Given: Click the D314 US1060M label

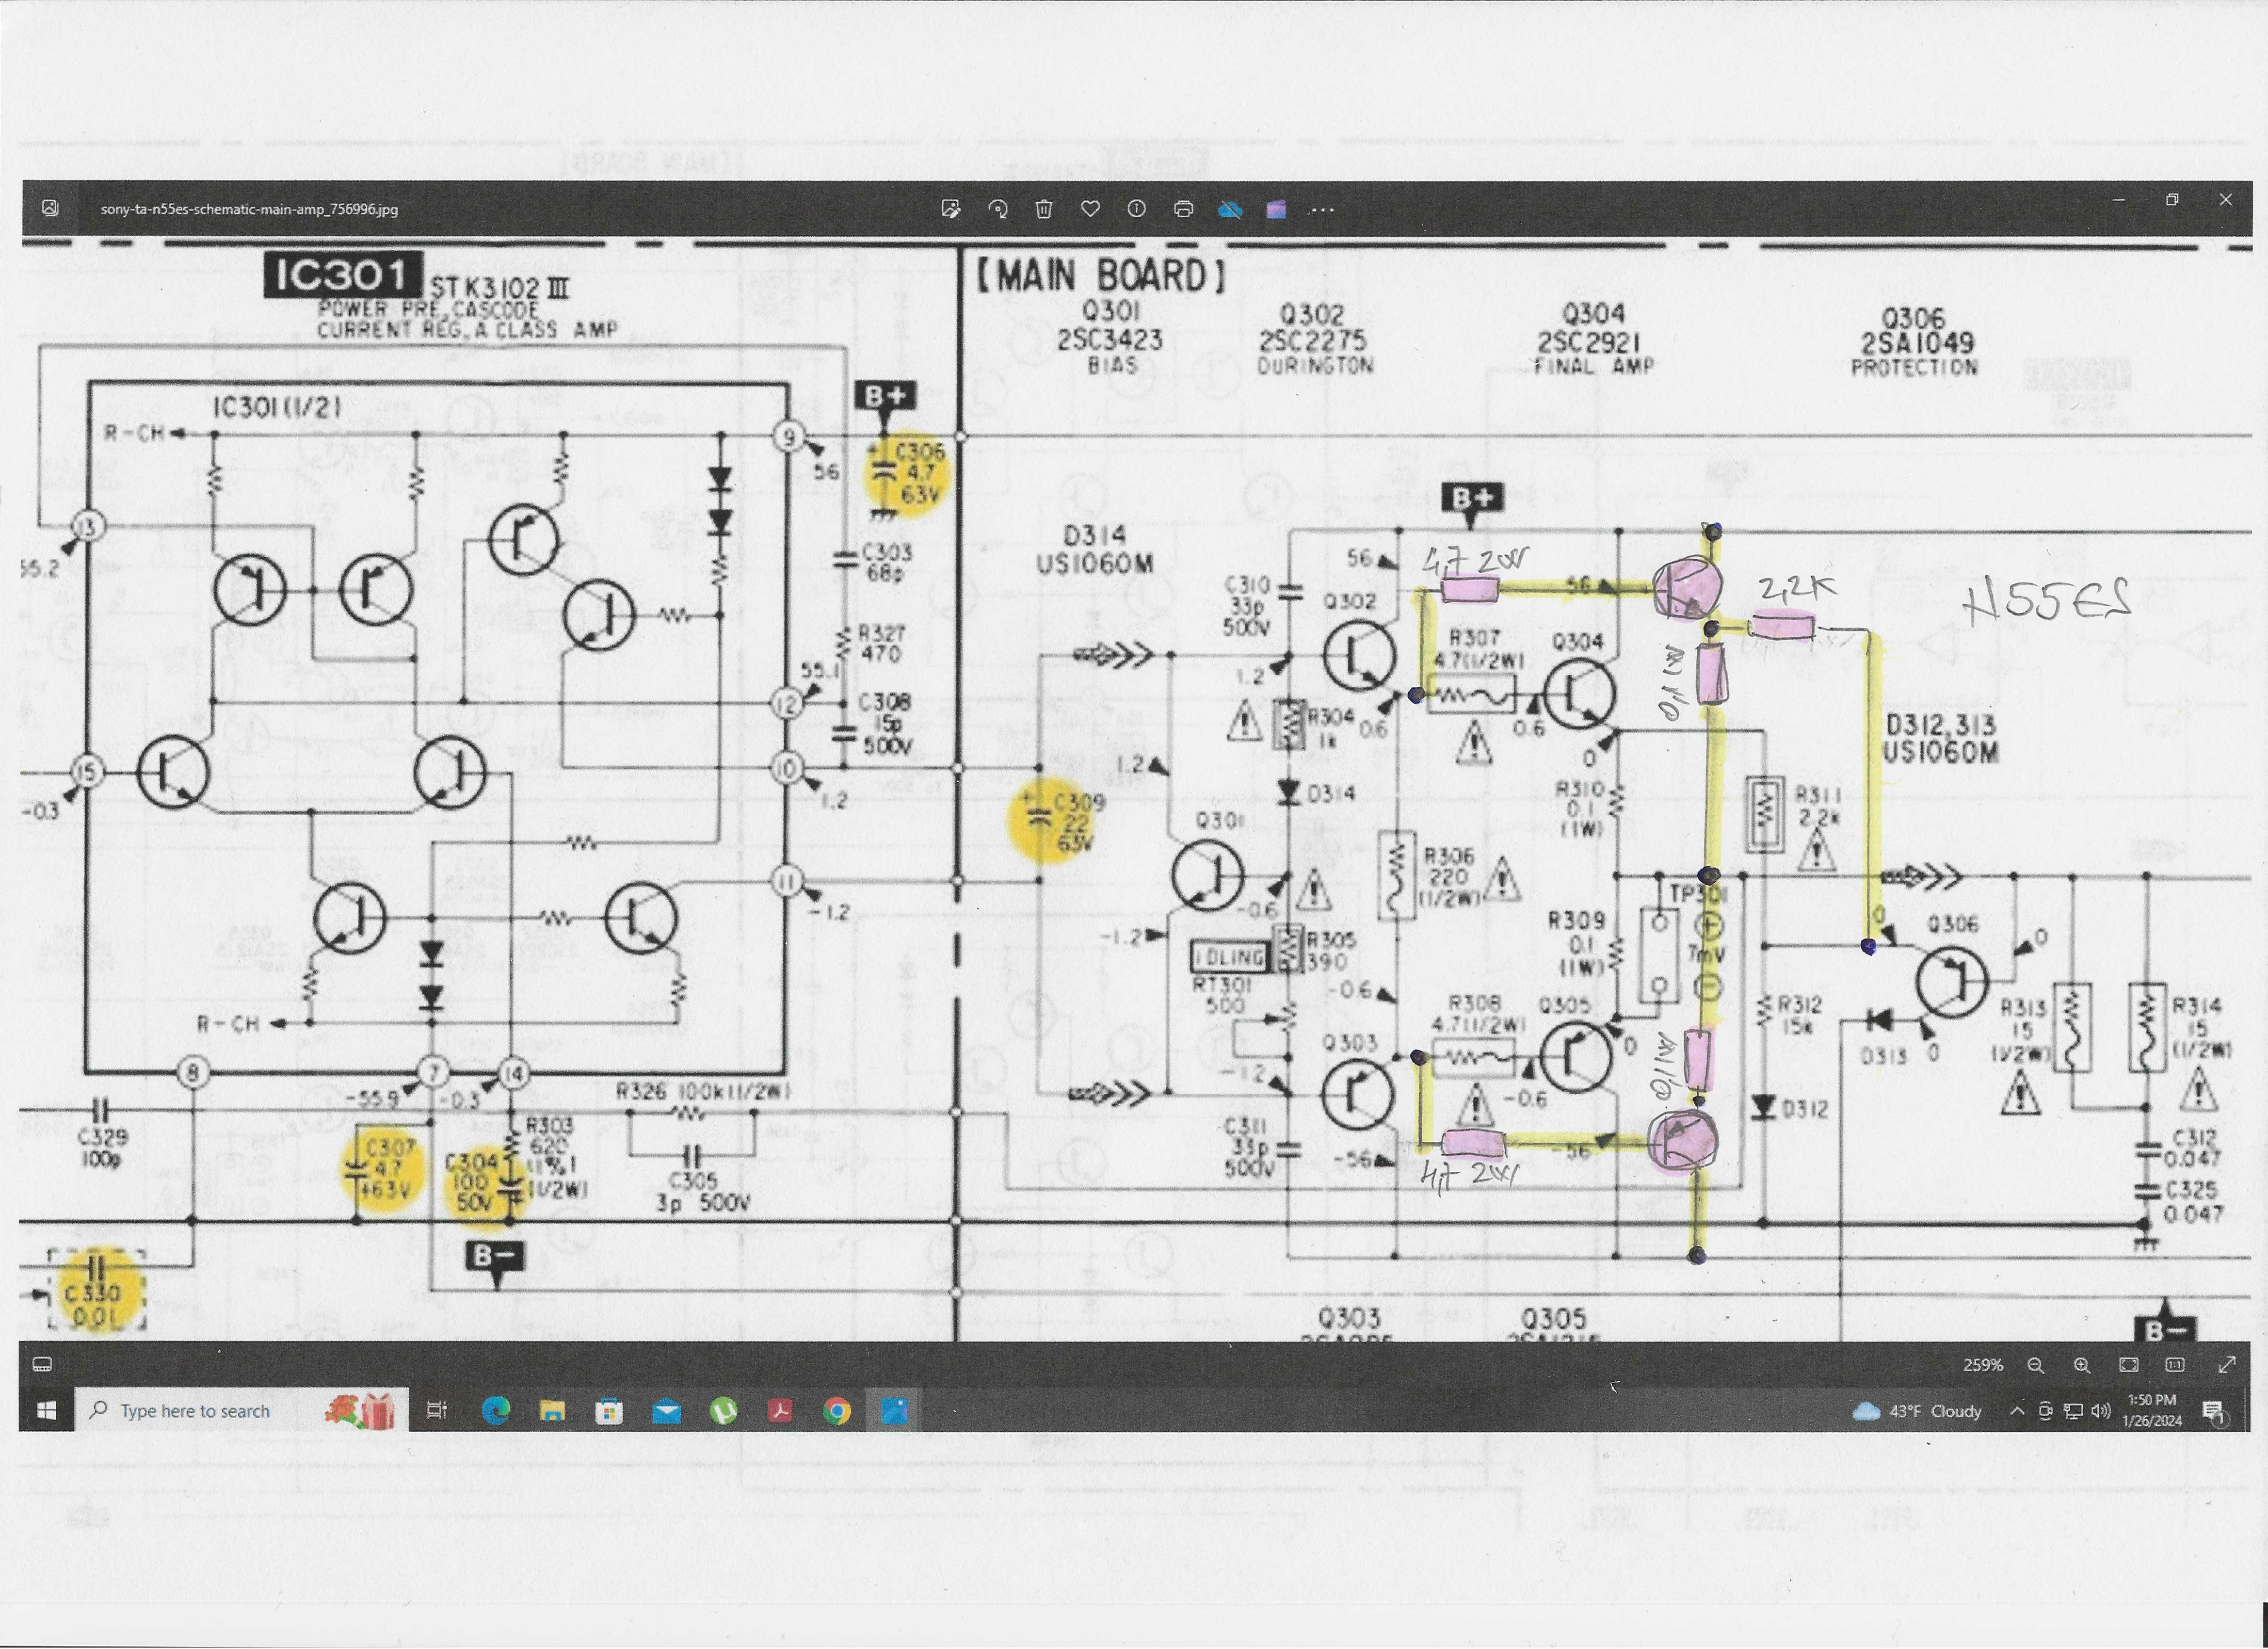Looking at the screenshot, I should point(1095,549).
